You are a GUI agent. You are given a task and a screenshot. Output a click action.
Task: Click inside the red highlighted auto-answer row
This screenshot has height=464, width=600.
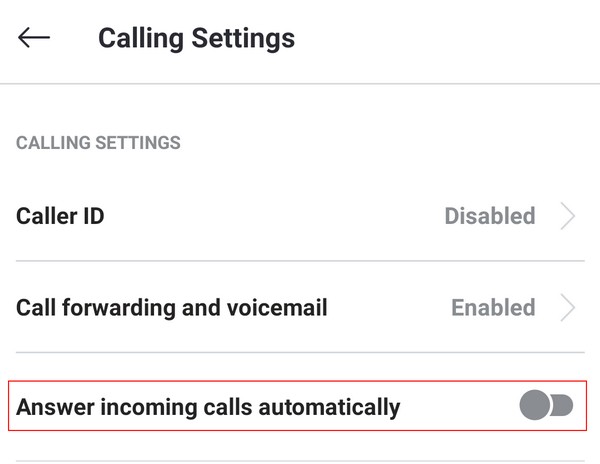tap(297, 405)
